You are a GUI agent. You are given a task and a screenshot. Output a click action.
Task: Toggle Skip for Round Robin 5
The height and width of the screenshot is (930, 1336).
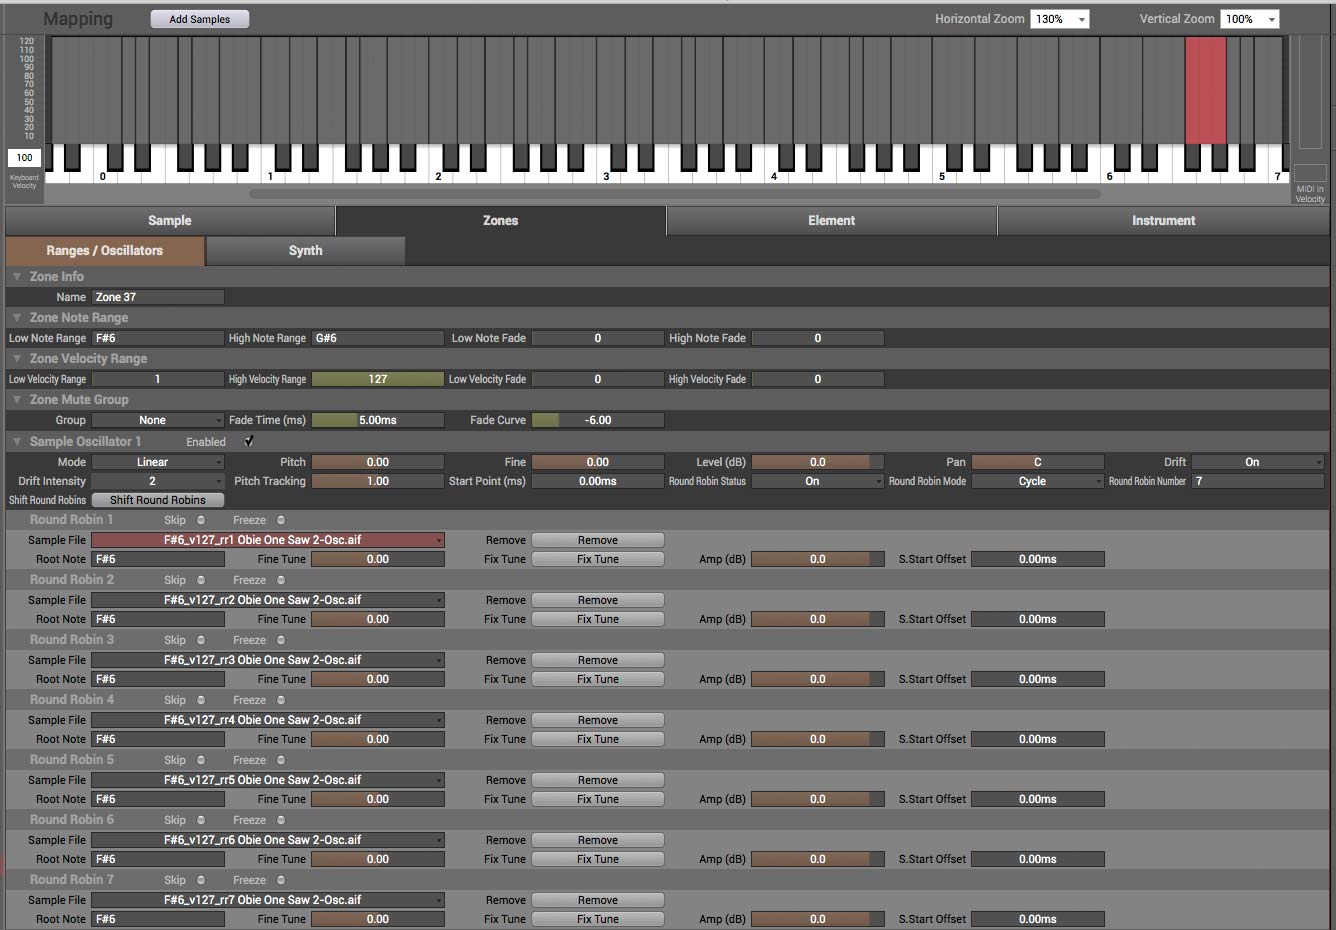click(201, 760)
